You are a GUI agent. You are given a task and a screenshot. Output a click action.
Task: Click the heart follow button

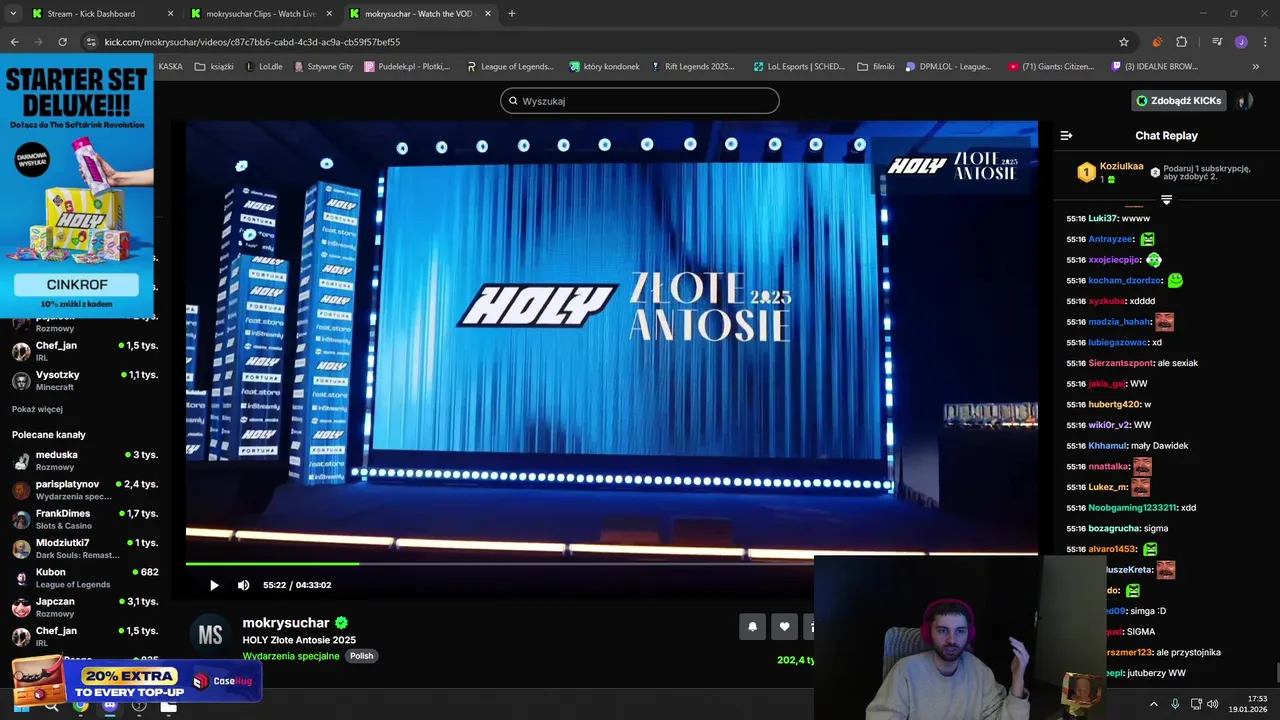pyautogui.click(x=785, y=627)
